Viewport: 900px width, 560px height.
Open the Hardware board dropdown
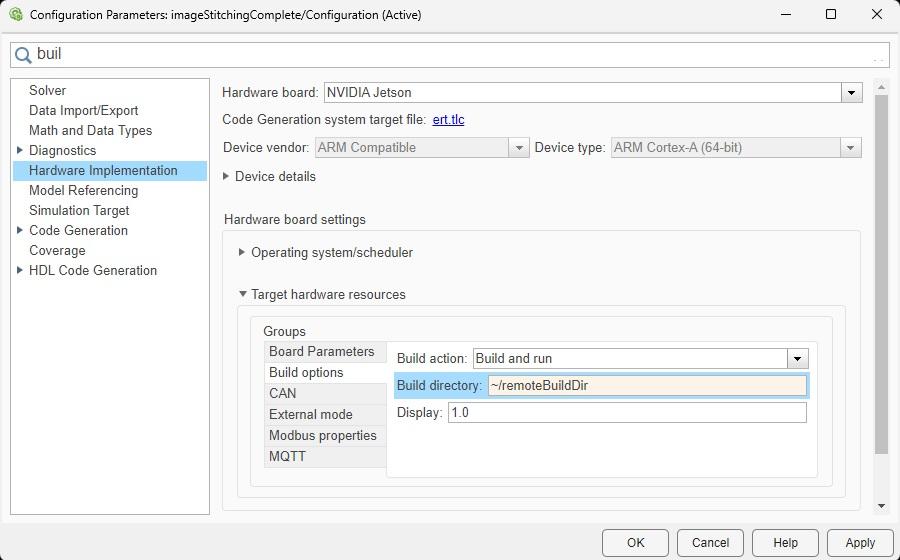tap(851, 92)
